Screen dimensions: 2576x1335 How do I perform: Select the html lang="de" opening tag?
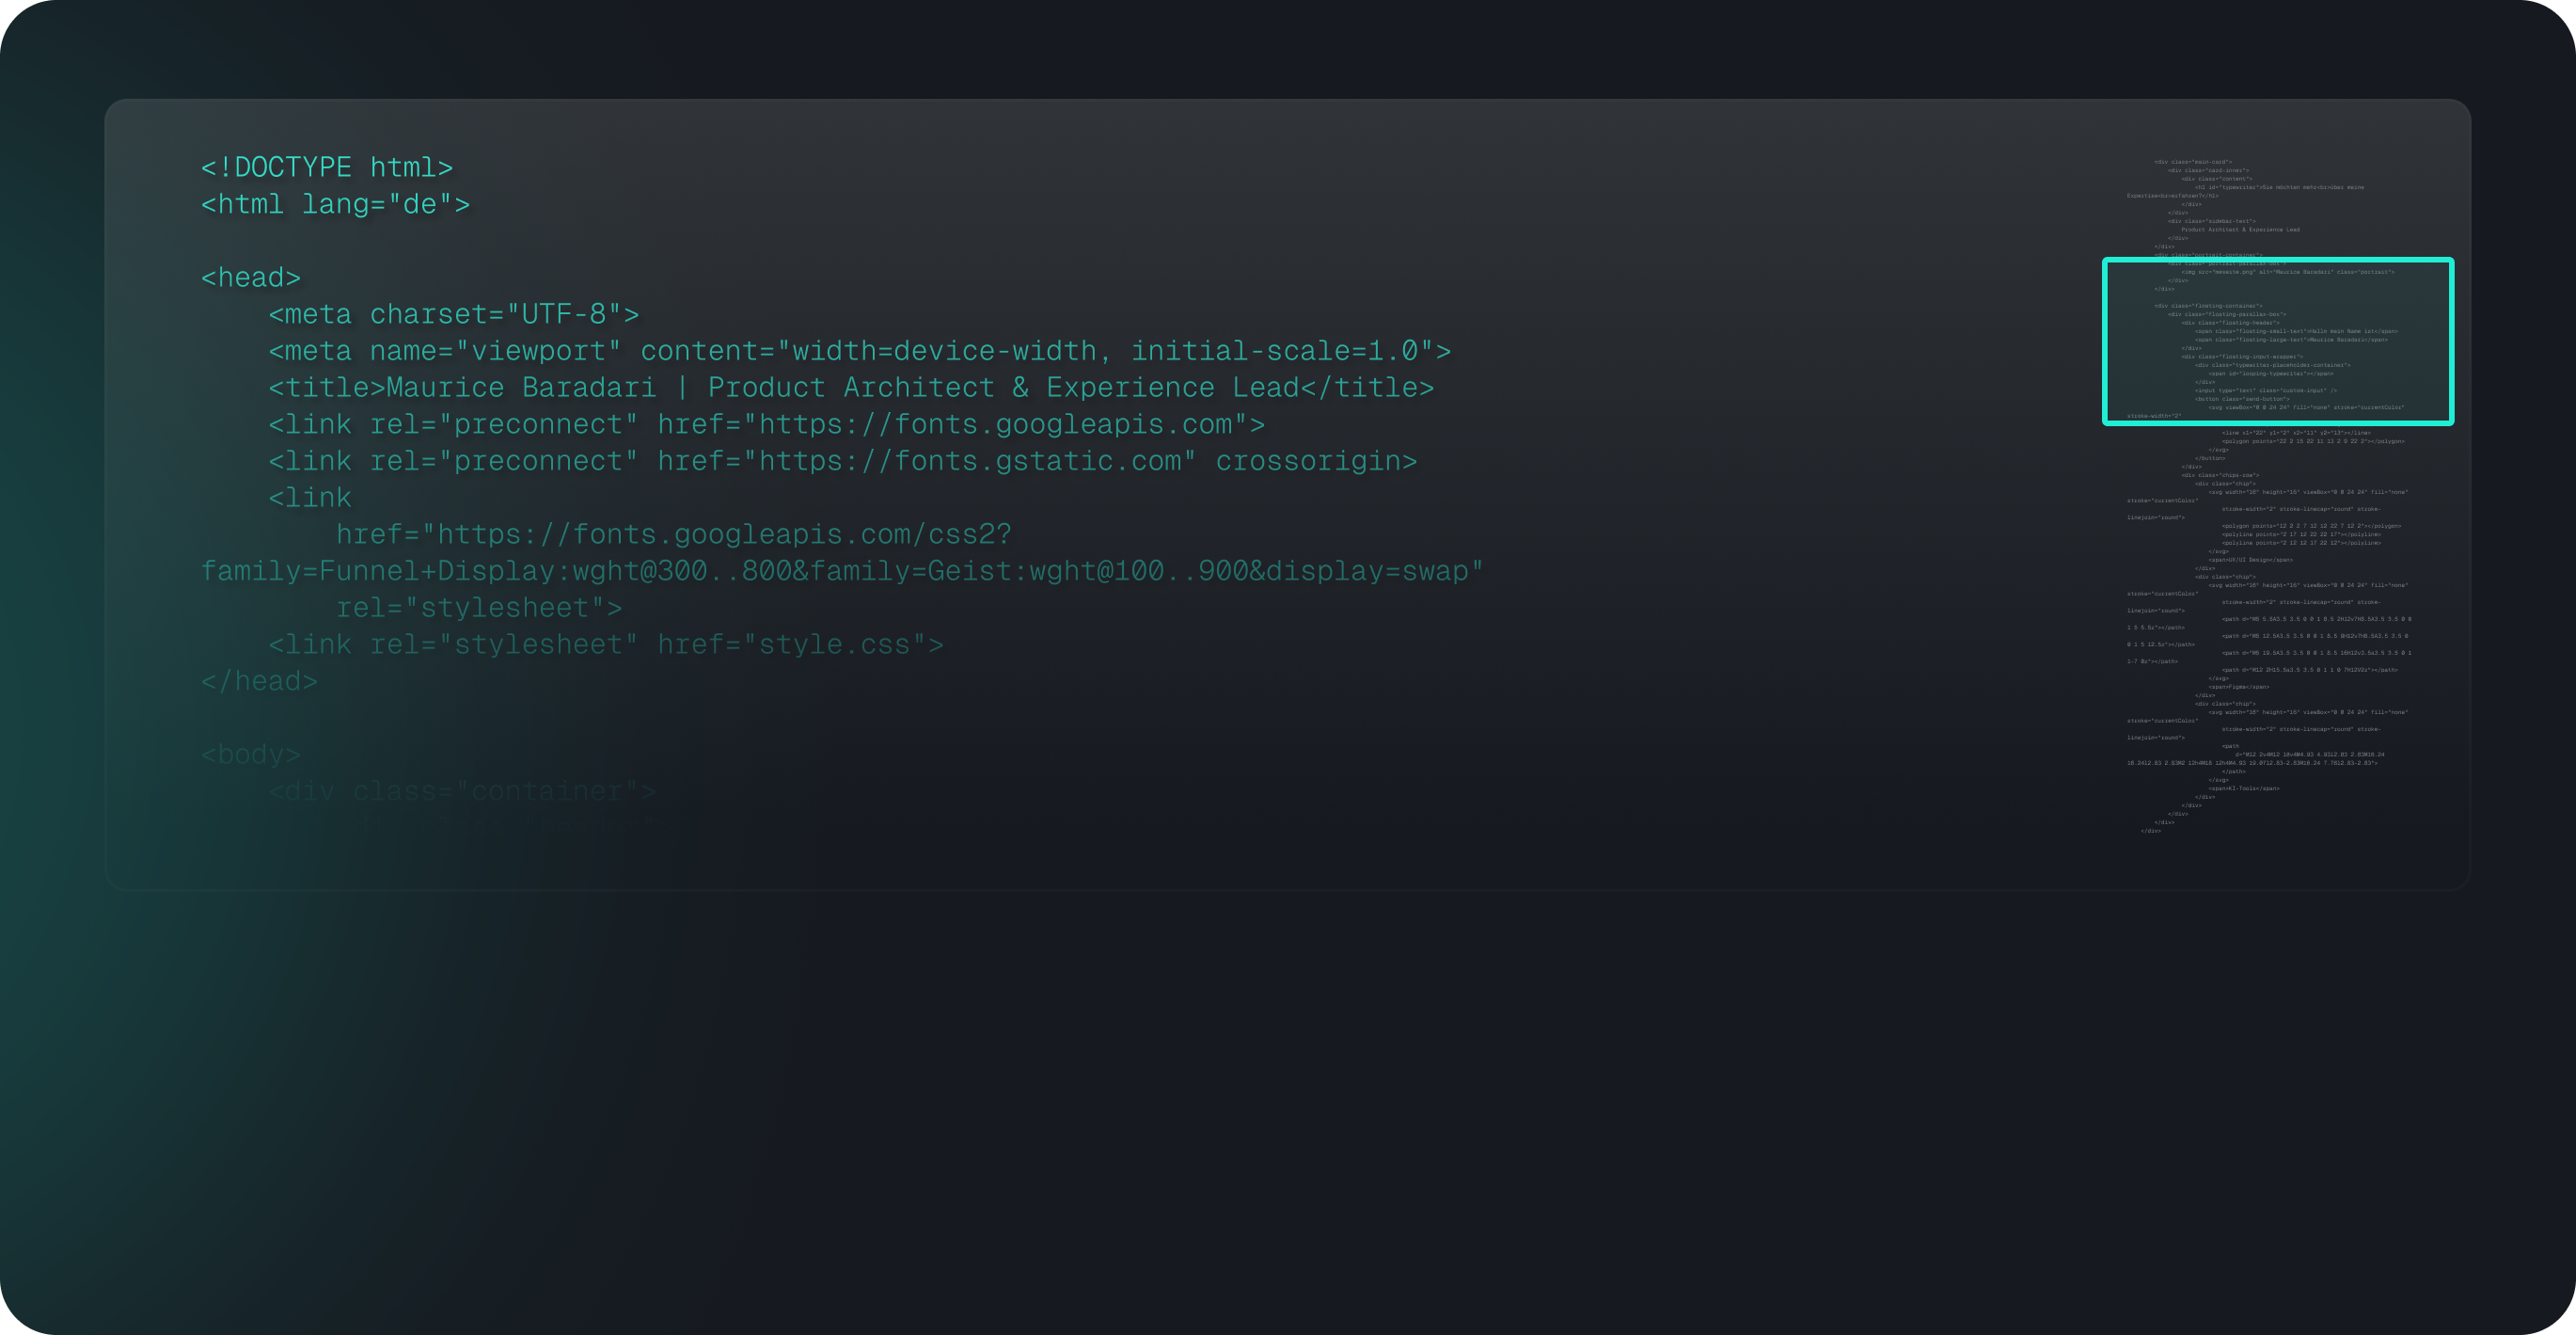334,203
